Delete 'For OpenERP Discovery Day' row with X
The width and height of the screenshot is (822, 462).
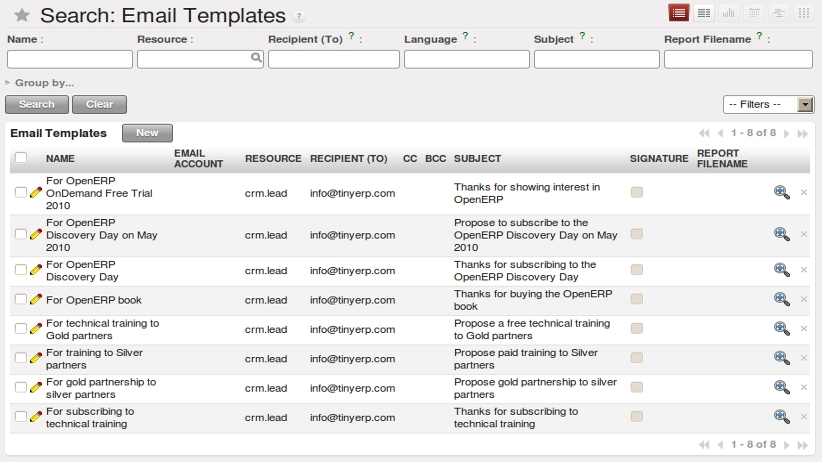pos(804,270)
